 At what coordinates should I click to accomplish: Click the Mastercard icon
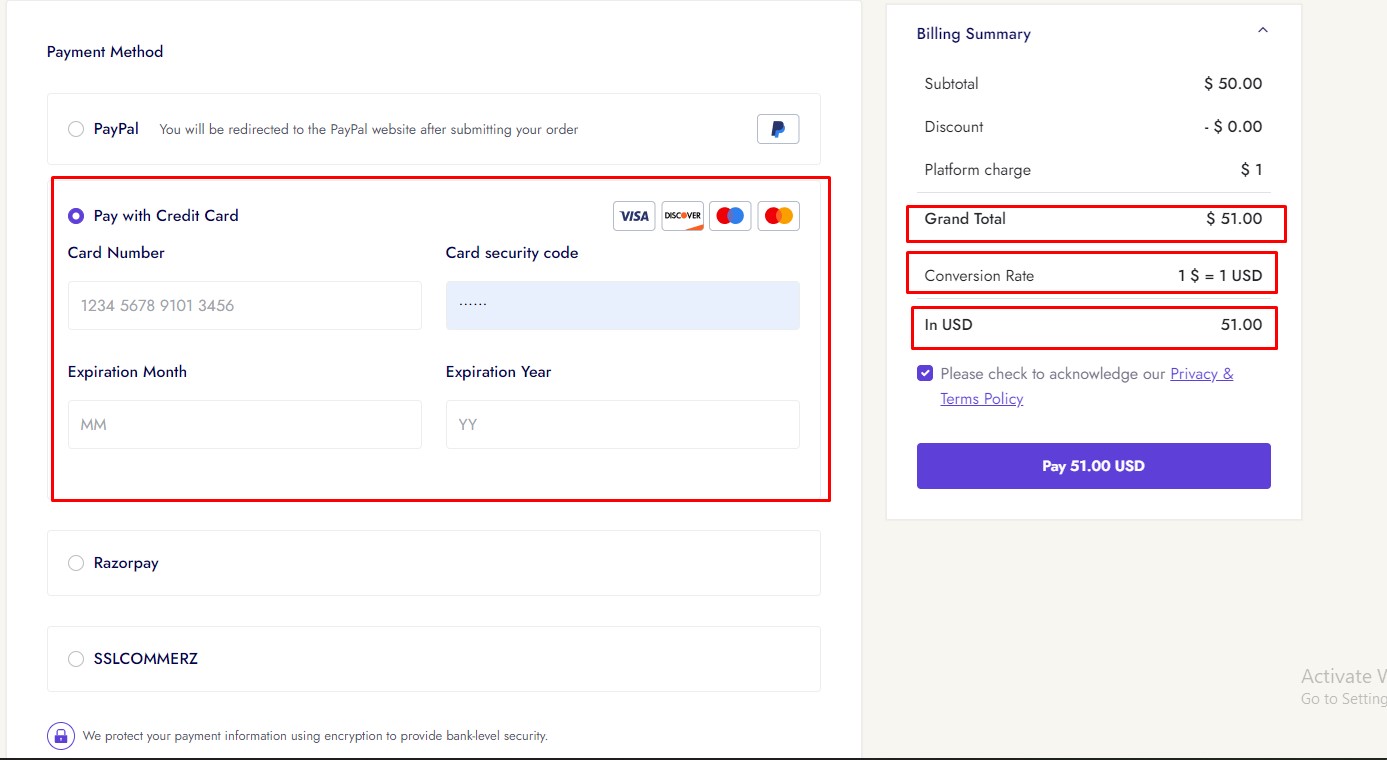(x=778, y=216)
